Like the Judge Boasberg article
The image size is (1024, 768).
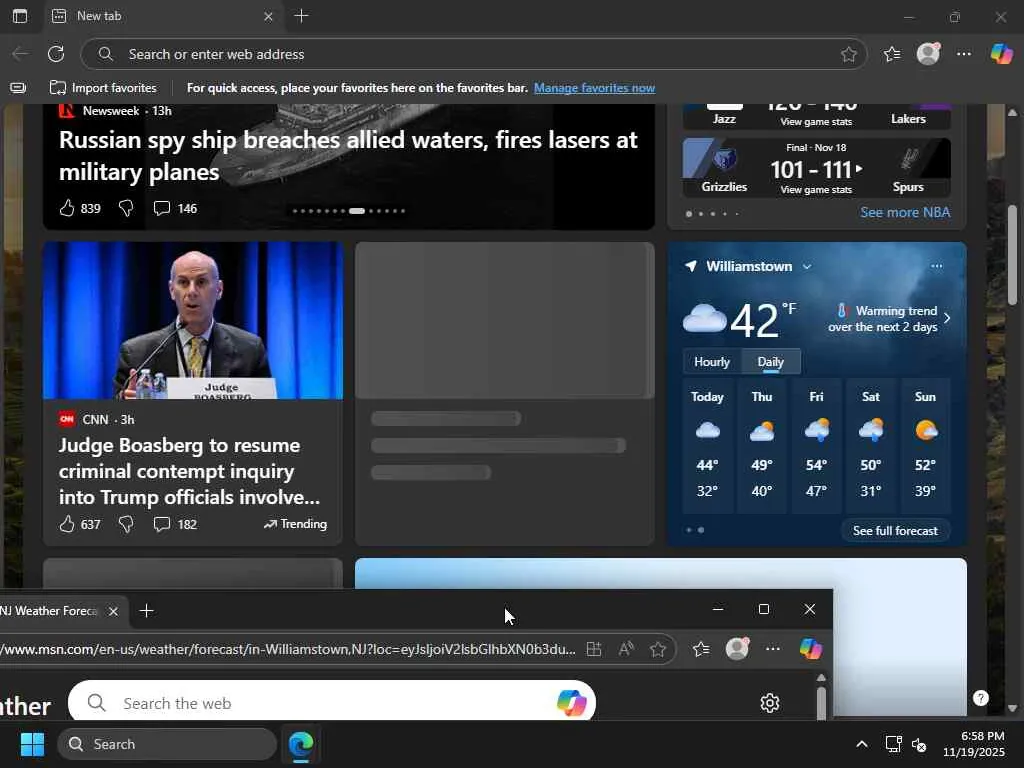[67, 524]
